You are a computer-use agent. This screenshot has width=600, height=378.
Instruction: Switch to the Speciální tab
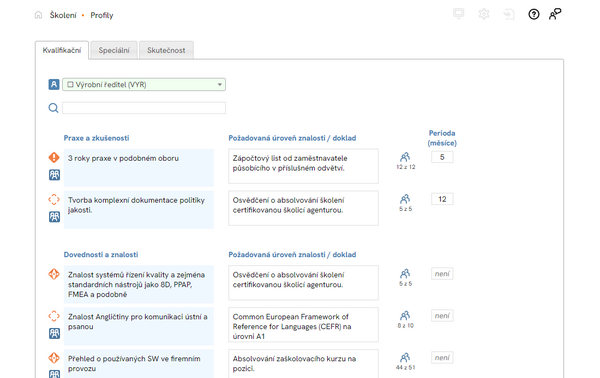coord(114,50)
